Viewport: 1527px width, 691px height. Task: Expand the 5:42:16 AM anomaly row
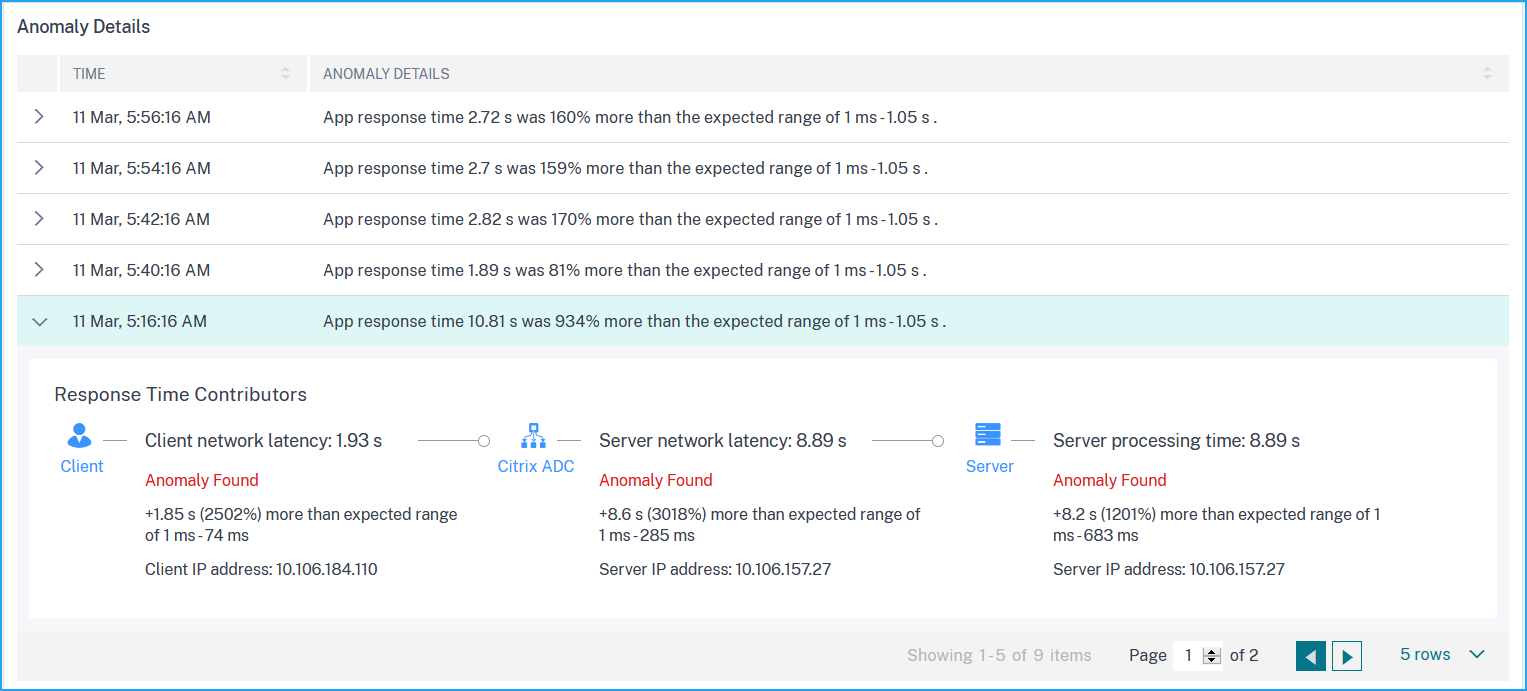coord(39,219)
